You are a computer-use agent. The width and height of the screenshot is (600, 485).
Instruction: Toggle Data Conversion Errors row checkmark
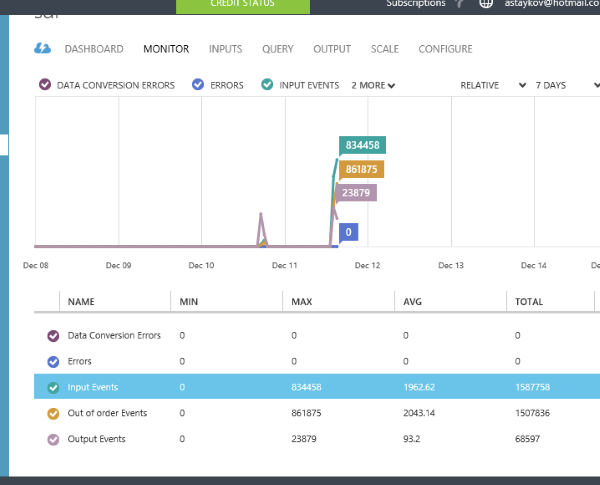pos(53,336)
